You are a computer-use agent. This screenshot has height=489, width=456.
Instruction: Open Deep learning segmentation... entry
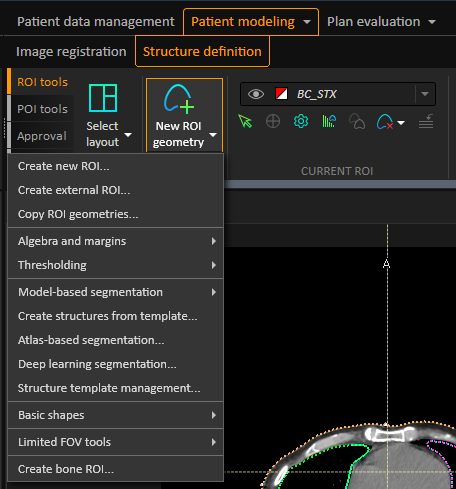coord(115,364)
